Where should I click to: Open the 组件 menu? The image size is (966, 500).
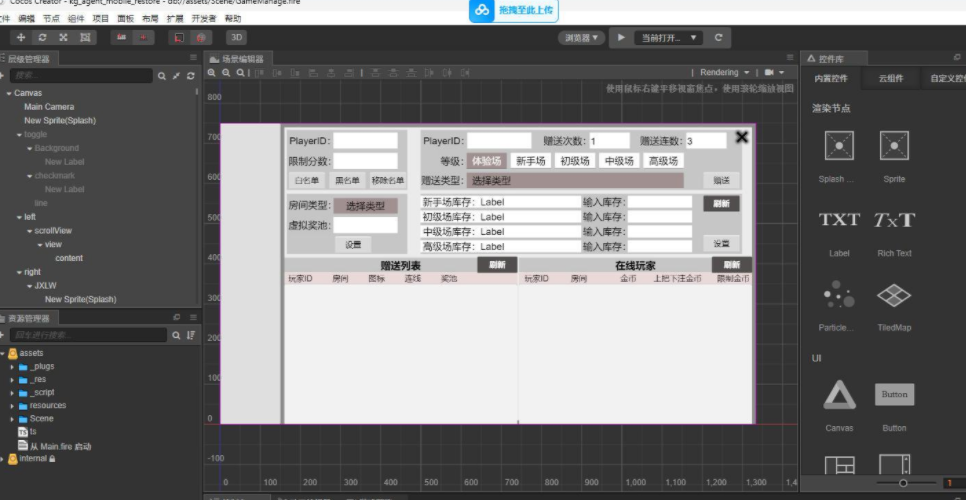(x=76, y=19)
